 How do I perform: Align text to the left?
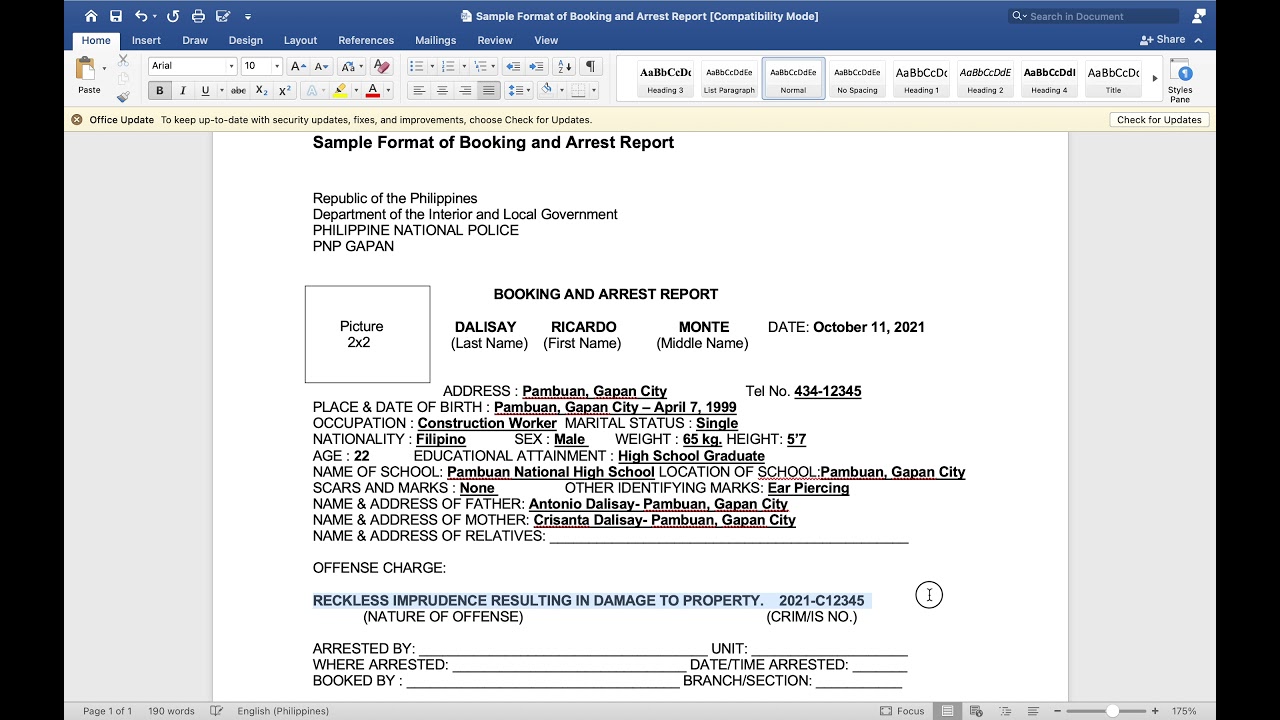(419, 90)
